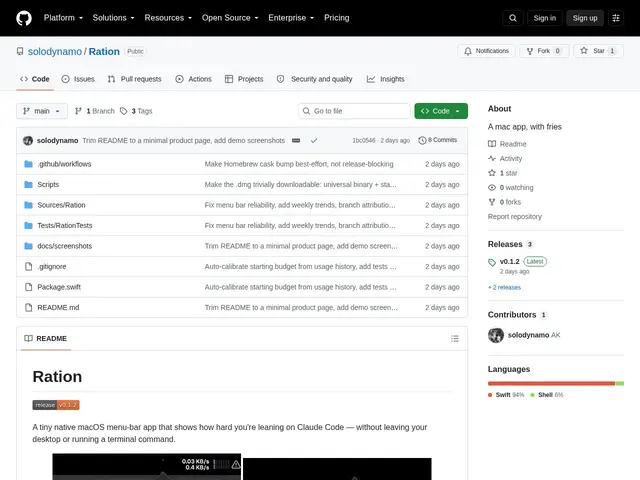Click solodynamo avatar under Contributors
640x480 pixels.
click(x=496, y=335)
